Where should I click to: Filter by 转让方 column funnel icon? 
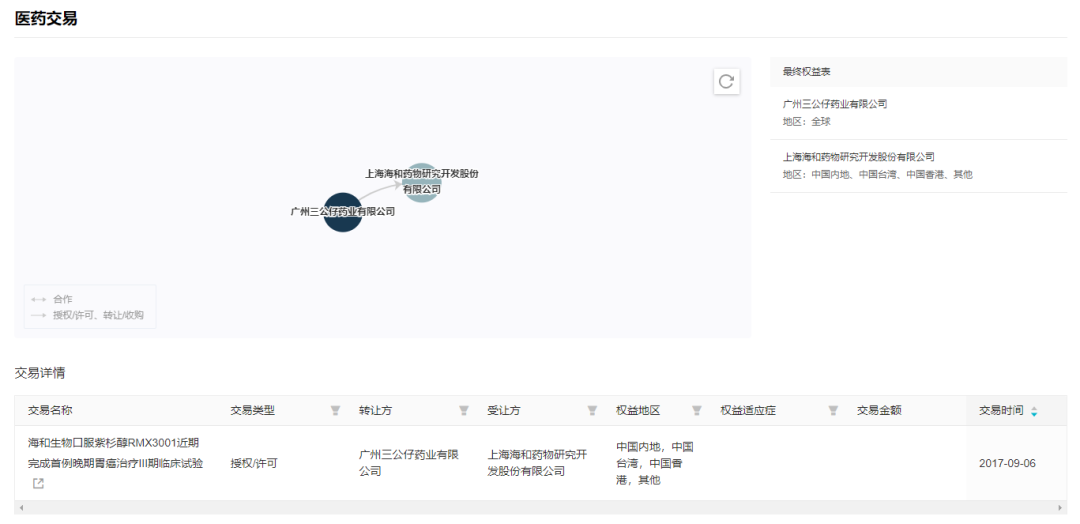tap(464, 410)
